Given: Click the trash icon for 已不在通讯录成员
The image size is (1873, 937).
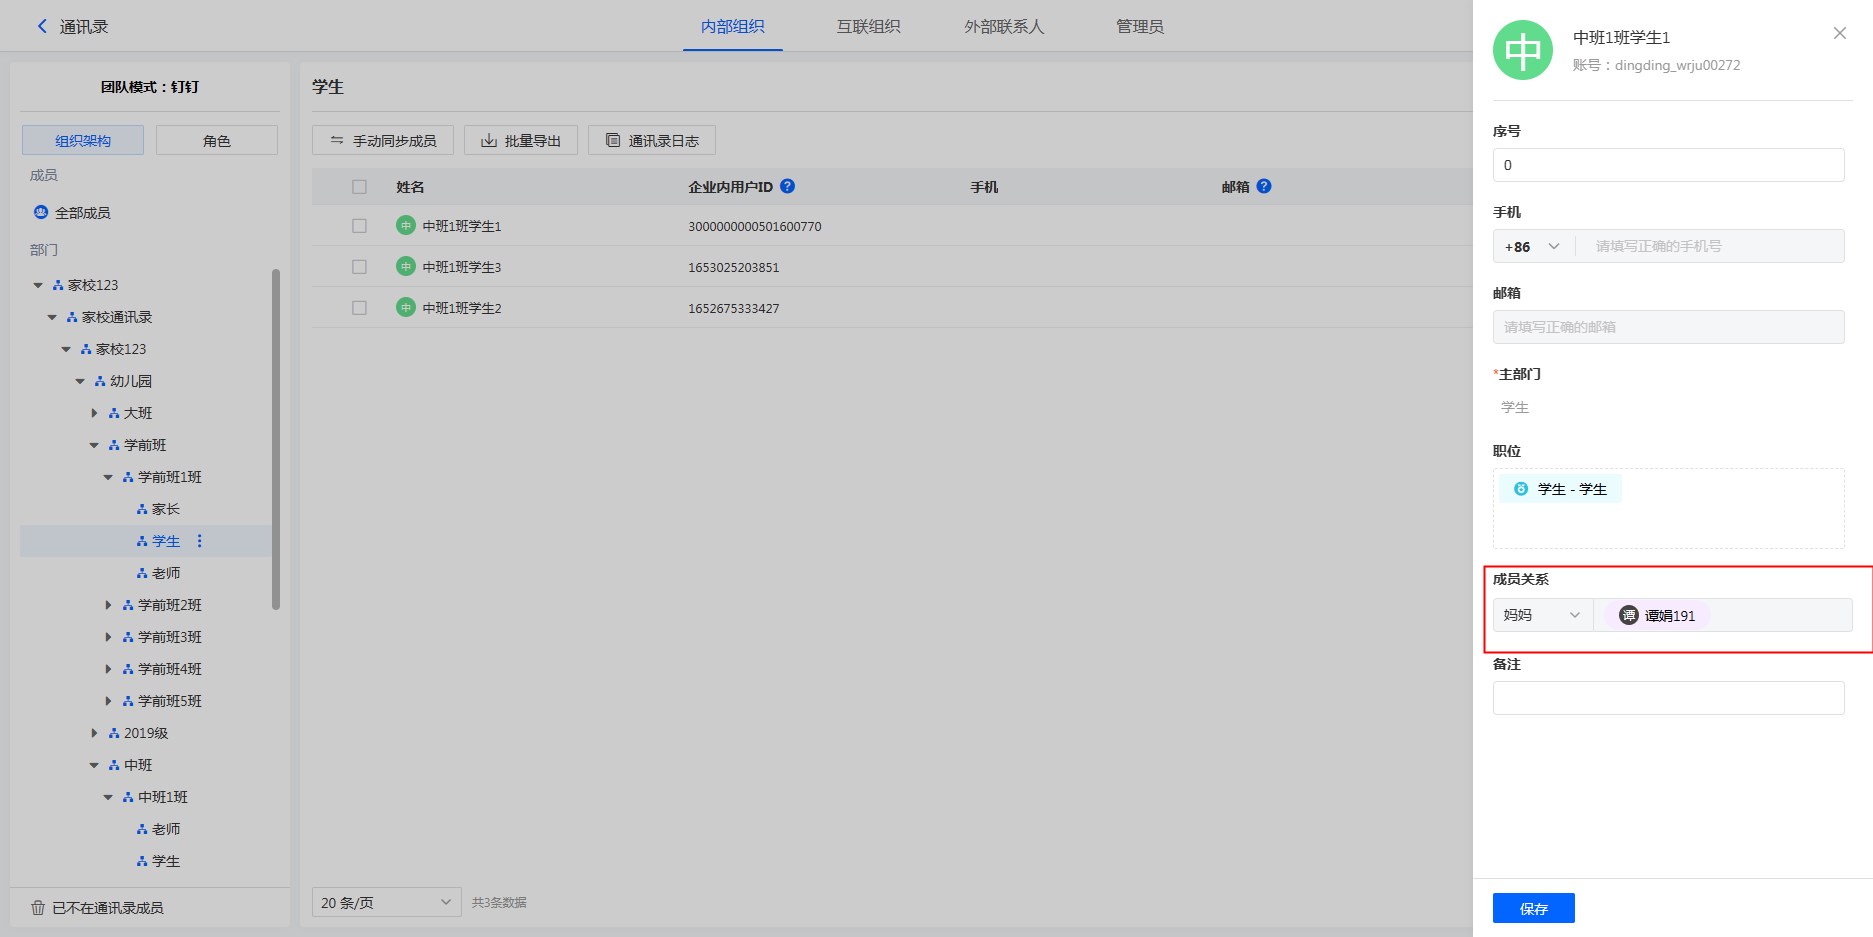Looking at the screenshot, I should coord(38,908).
